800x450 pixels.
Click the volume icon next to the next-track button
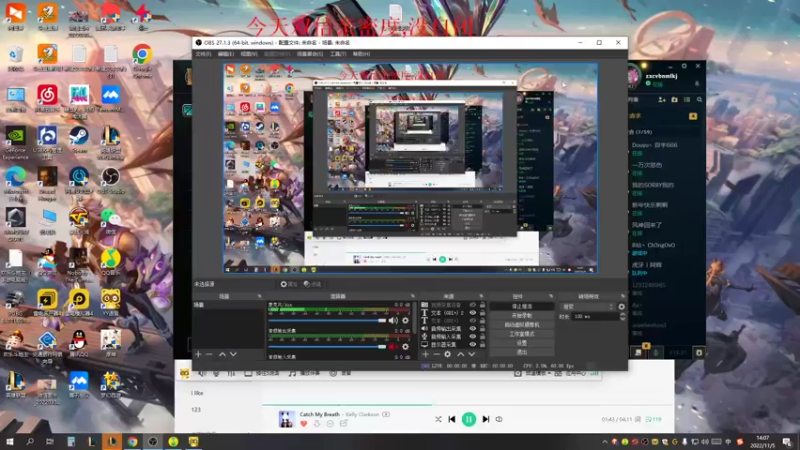499,419
